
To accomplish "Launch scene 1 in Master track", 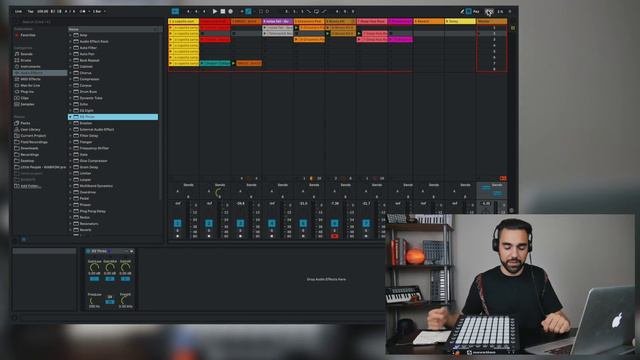I will [492, 28].
